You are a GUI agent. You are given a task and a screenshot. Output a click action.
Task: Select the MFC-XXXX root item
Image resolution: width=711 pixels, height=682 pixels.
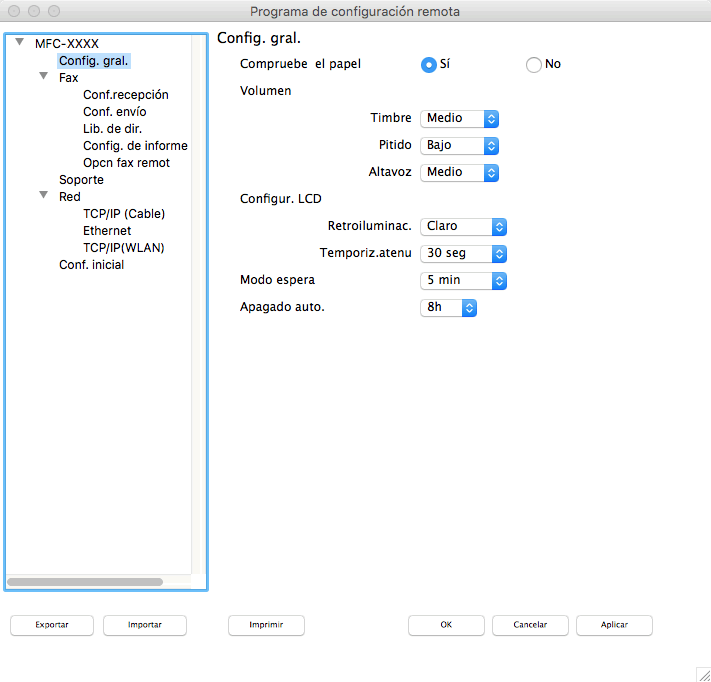[67, 44]
